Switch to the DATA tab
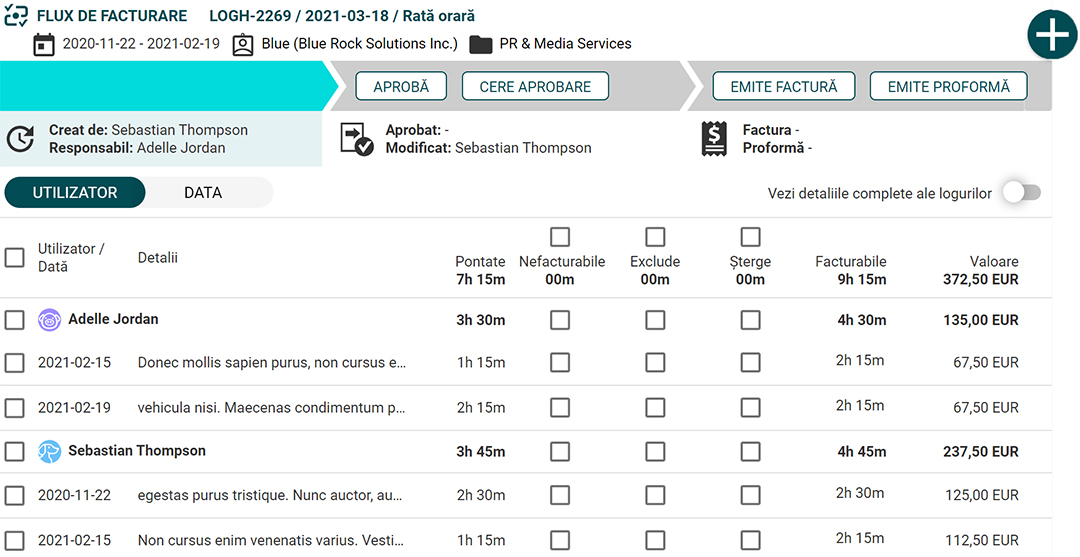The image size is (1080, 557). coord(203,193)
